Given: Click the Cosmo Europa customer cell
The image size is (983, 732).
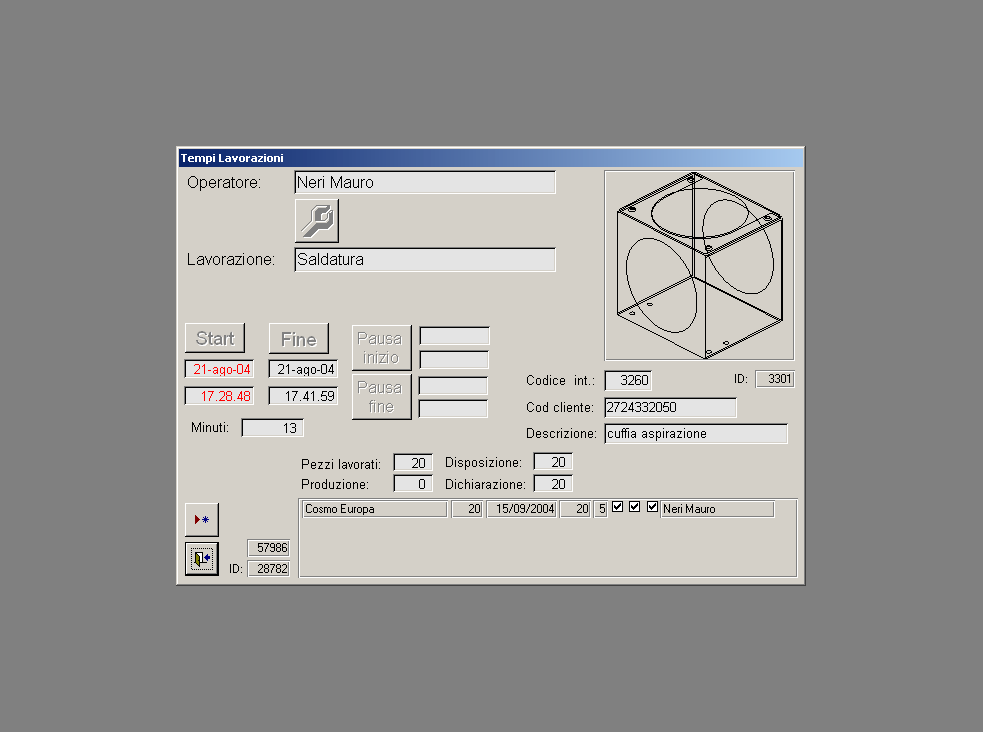Looking at the screenshot, I should pyautogui.click(x=375, y=509).
